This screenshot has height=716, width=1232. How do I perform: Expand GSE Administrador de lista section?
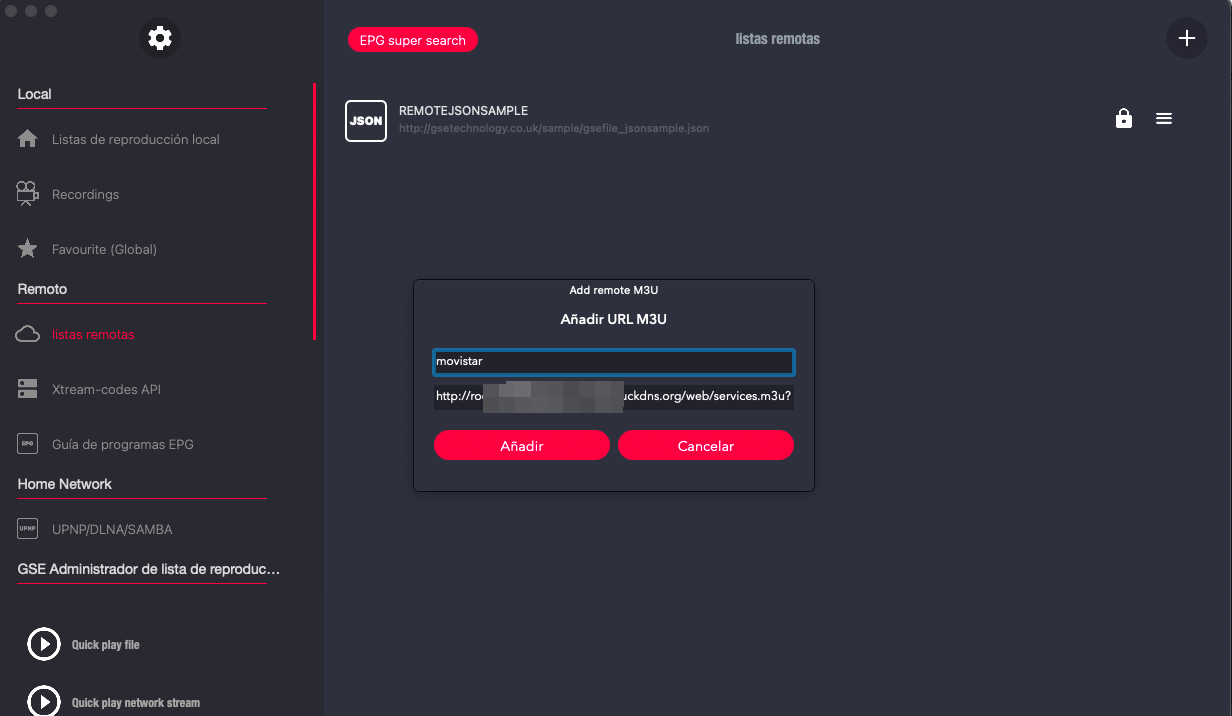coord(148,569)
